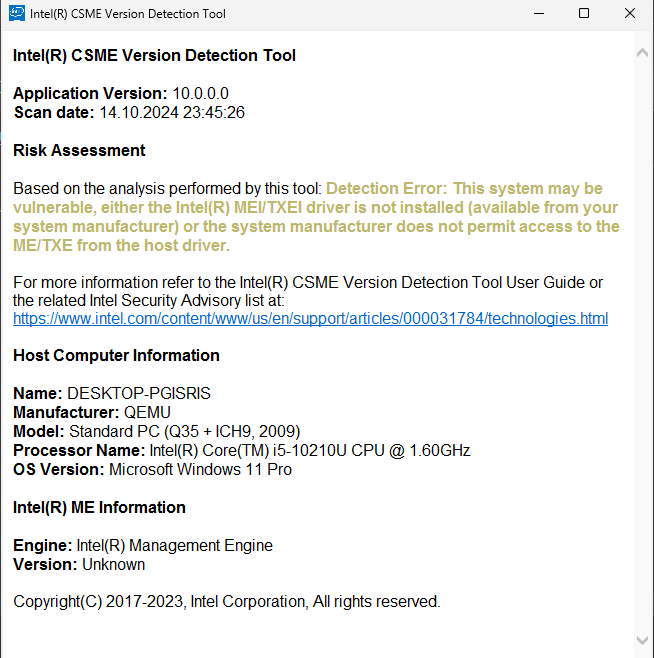Click the bold page heading Intel(R) CSME Version Detection Tool
654x658 pixels.
tap(154, 55)
